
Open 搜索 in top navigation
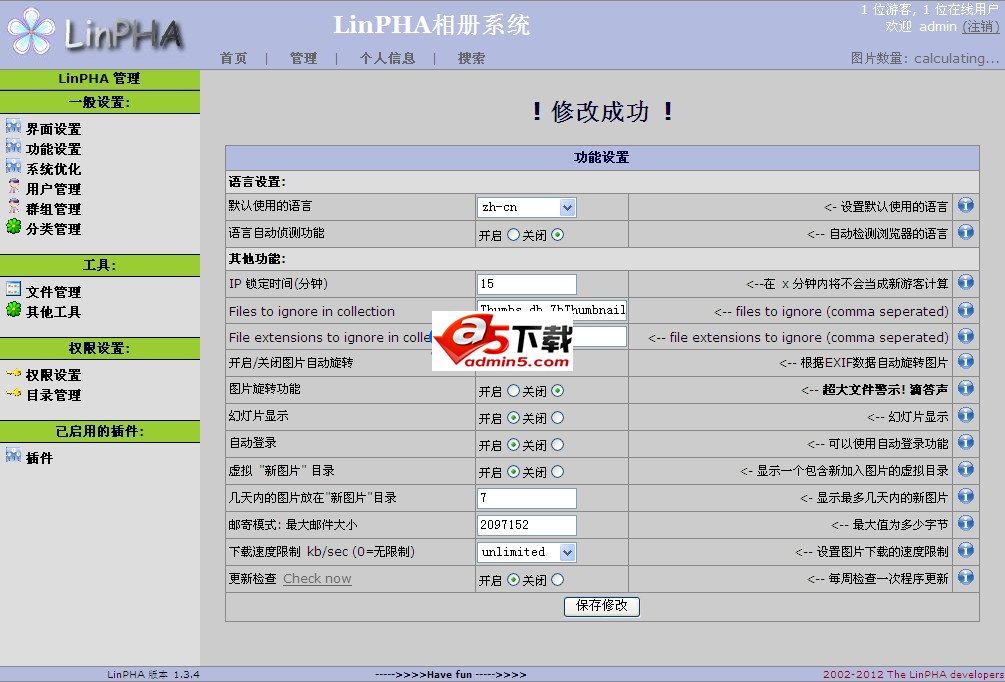coord(471,58)
